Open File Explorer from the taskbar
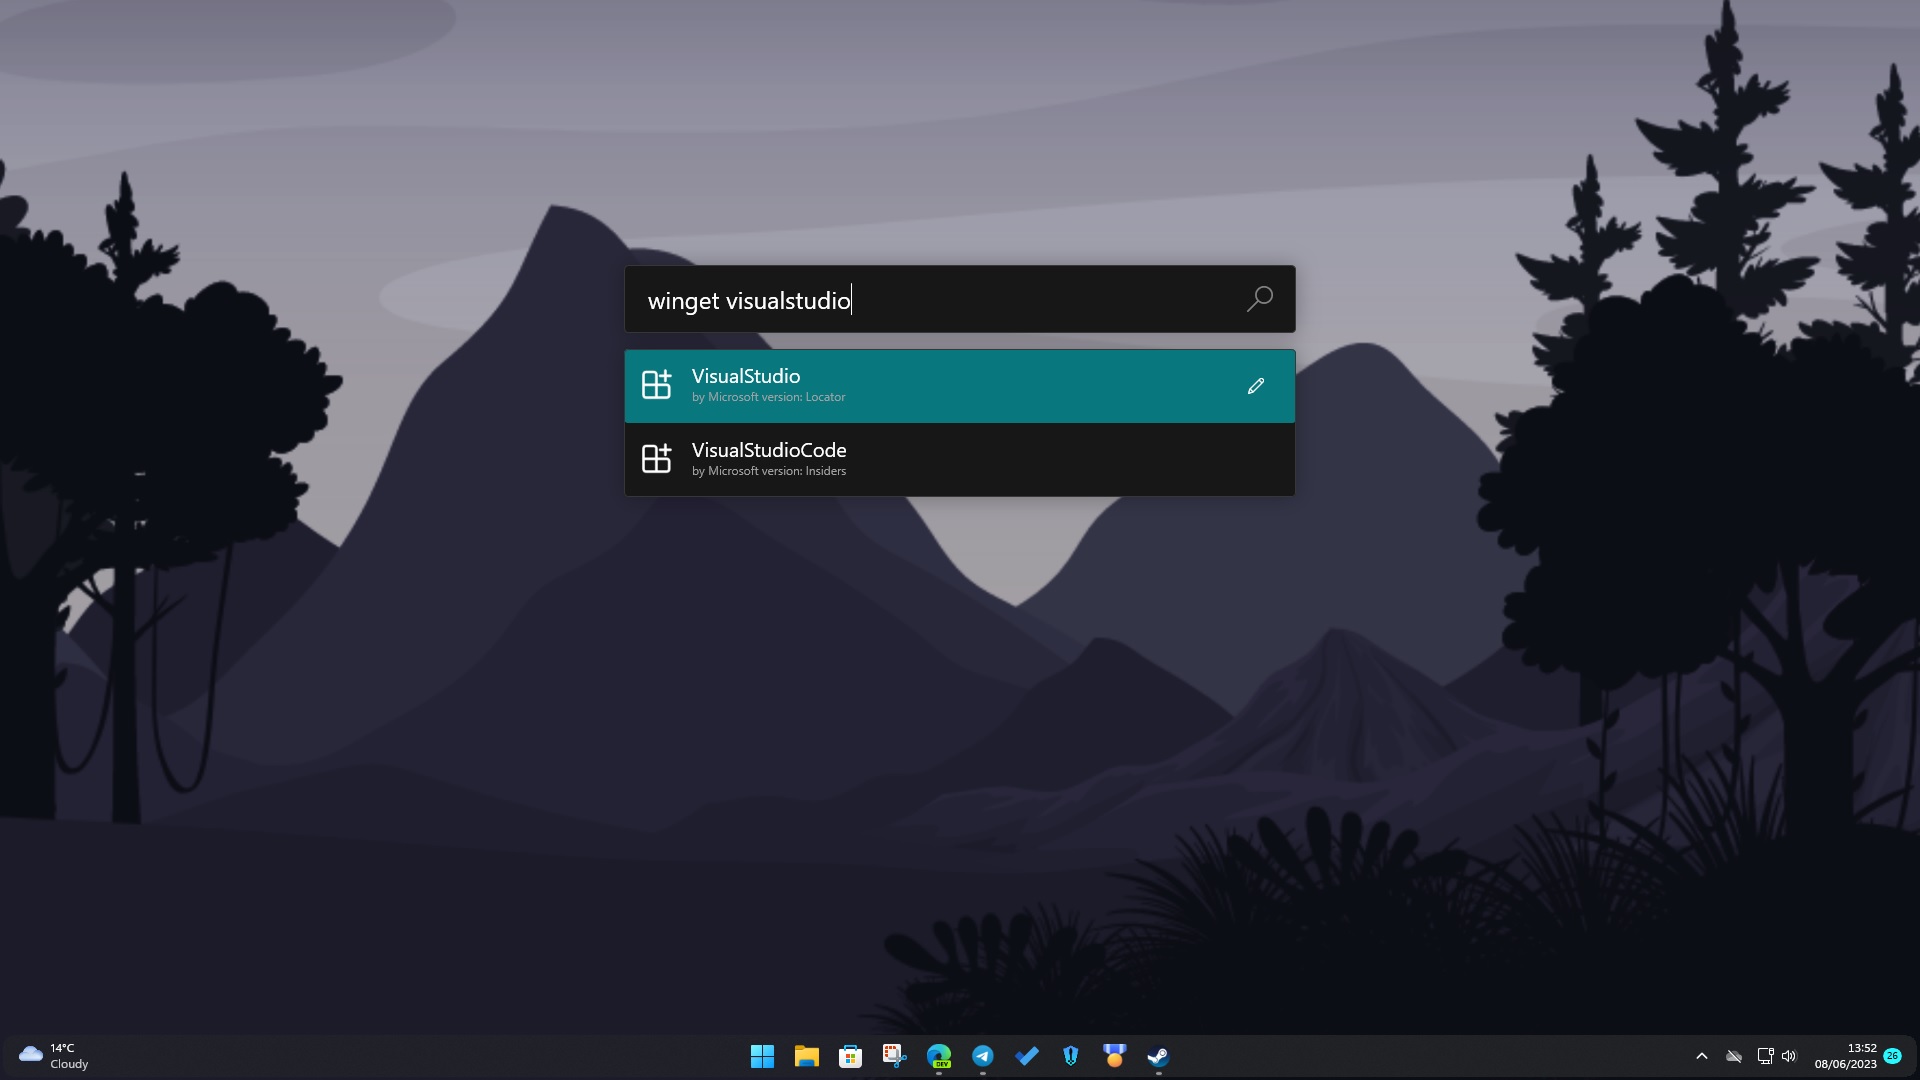This screenshot has height=1080, width=1920. (x=806, y=1056)
